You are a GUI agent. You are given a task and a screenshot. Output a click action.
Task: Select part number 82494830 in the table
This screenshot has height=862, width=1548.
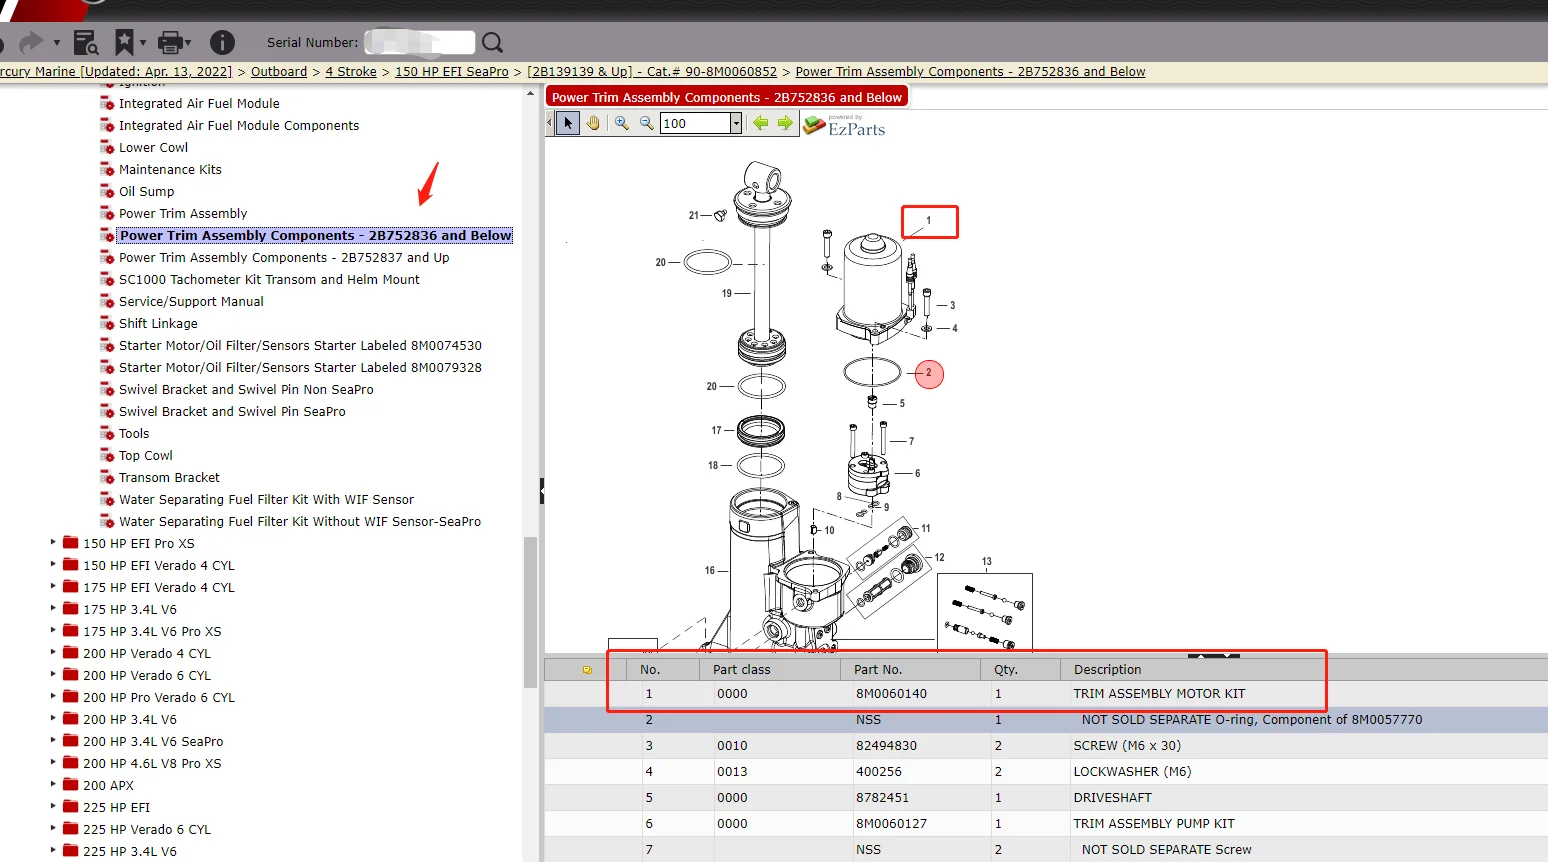click(x=886, y=746)
